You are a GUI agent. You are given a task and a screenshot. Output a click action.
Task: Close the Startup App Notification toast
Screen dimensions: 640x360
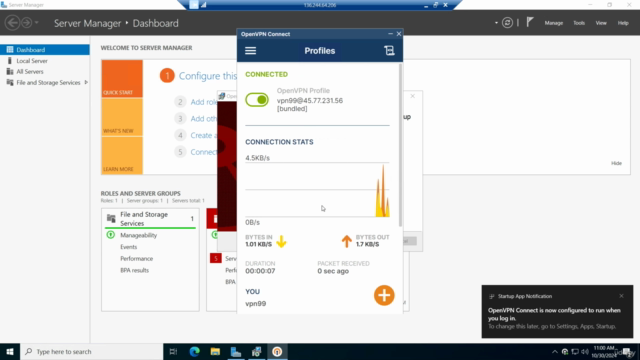click(621, 296)
